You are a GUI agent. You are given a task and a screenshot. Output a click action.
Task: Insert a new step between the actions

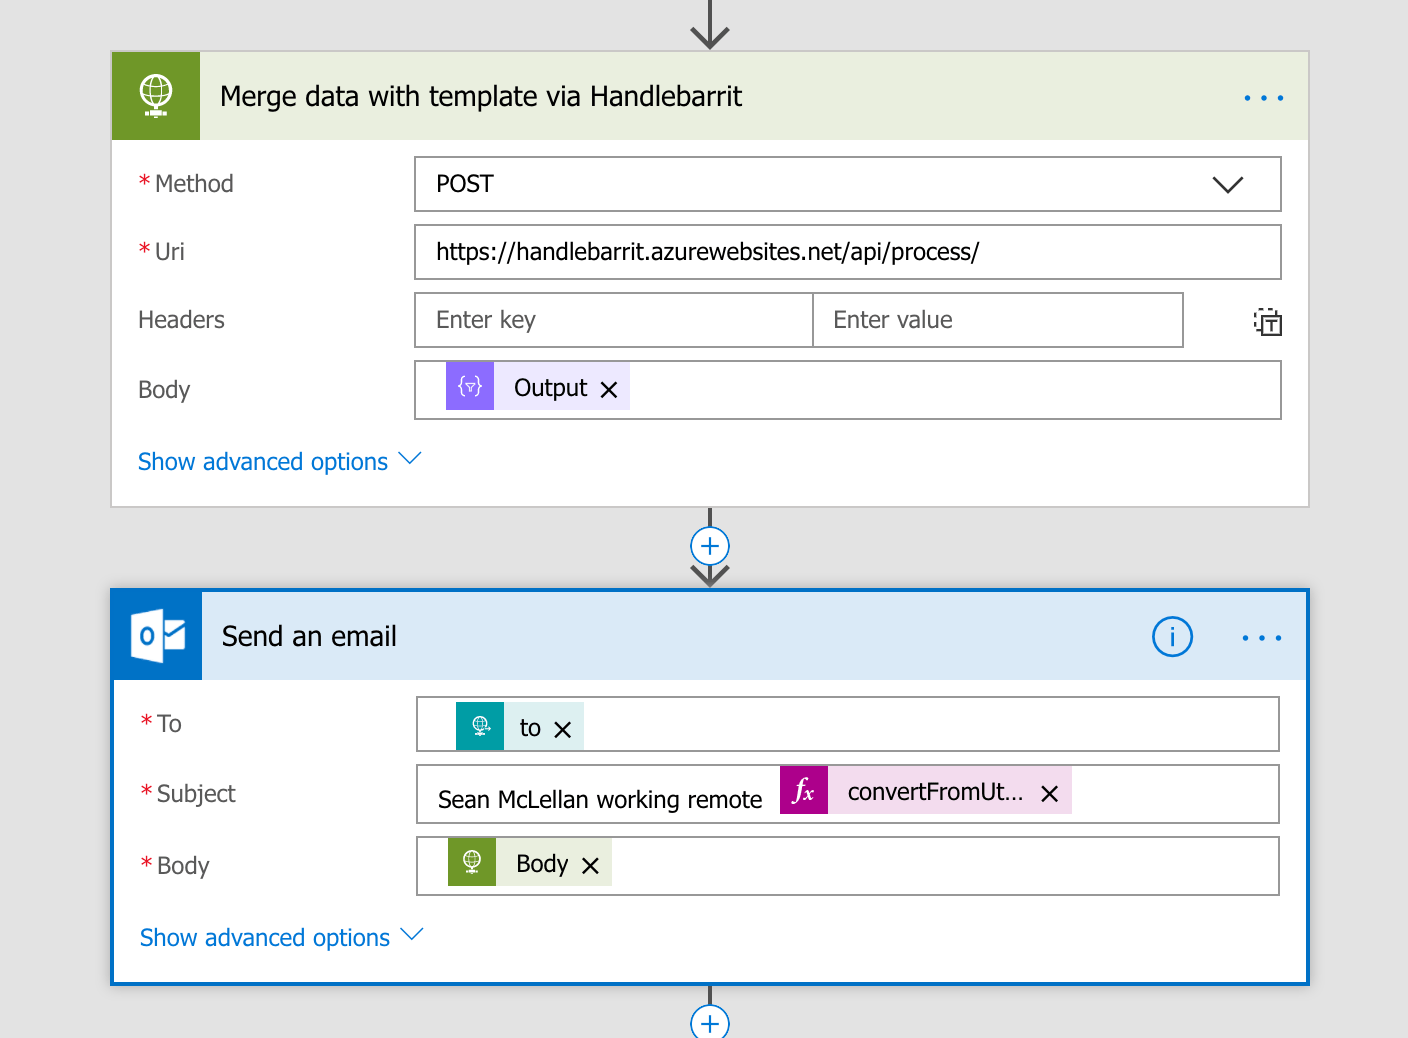[709, 546]
